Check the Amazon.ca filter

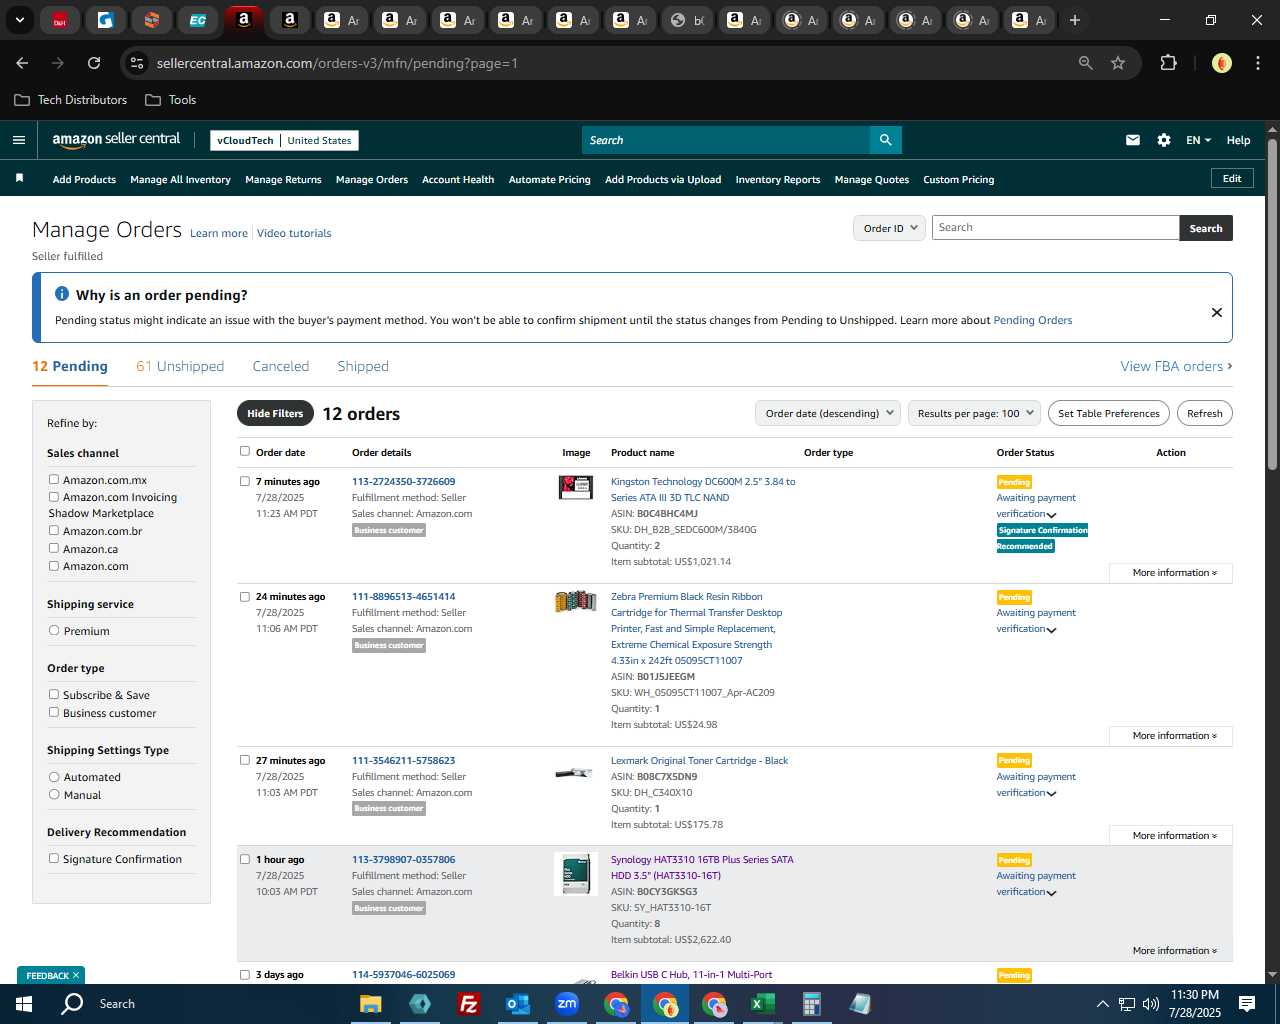click(x=54, y=548)
